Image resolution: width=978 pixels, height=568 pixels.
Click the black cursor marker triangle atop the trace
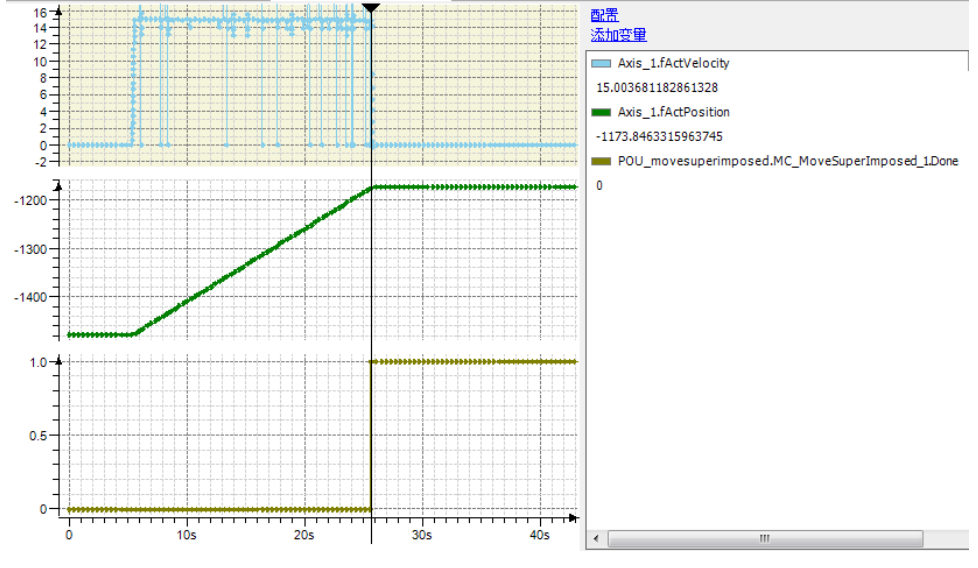tap(371, 7)
